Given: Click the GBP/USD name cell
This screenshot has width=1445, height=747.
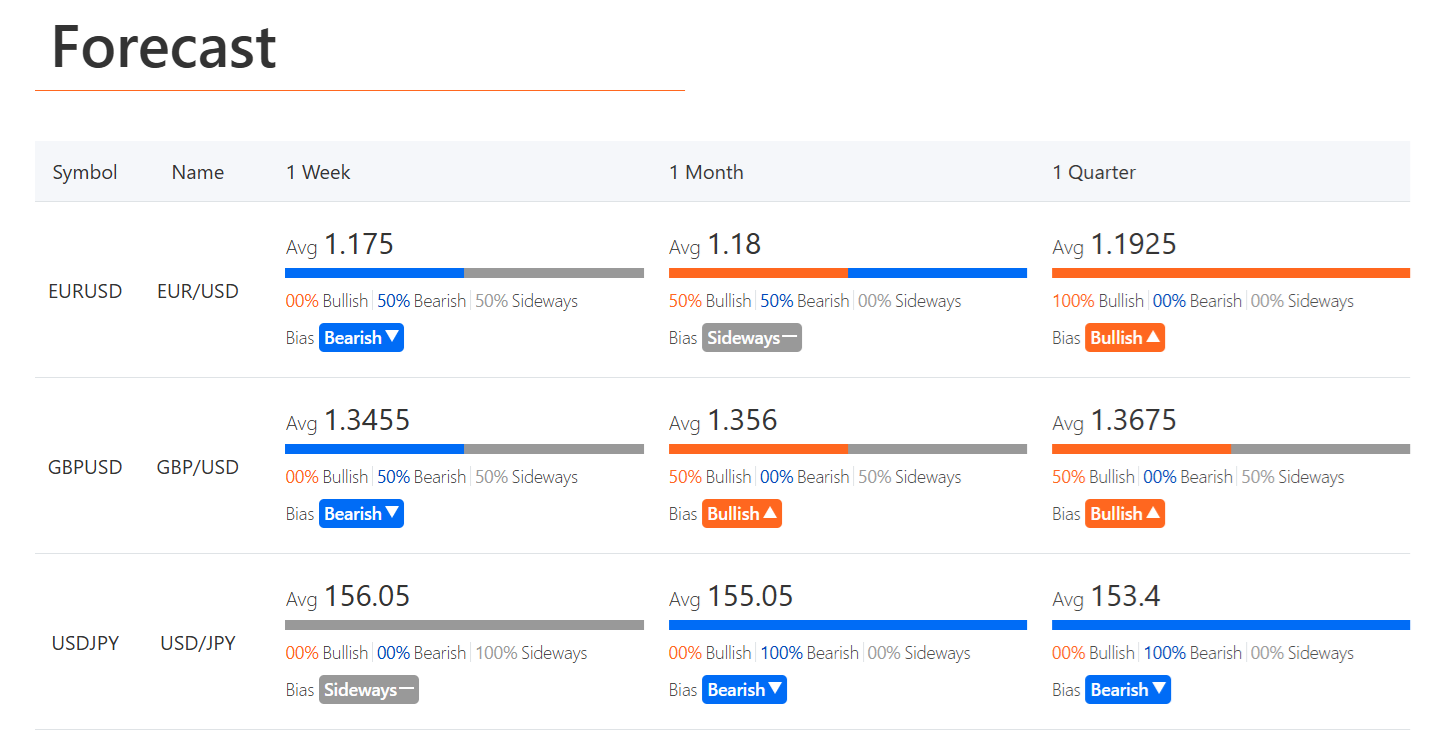Looking at the screenshot, I should (x=198, y=467).
